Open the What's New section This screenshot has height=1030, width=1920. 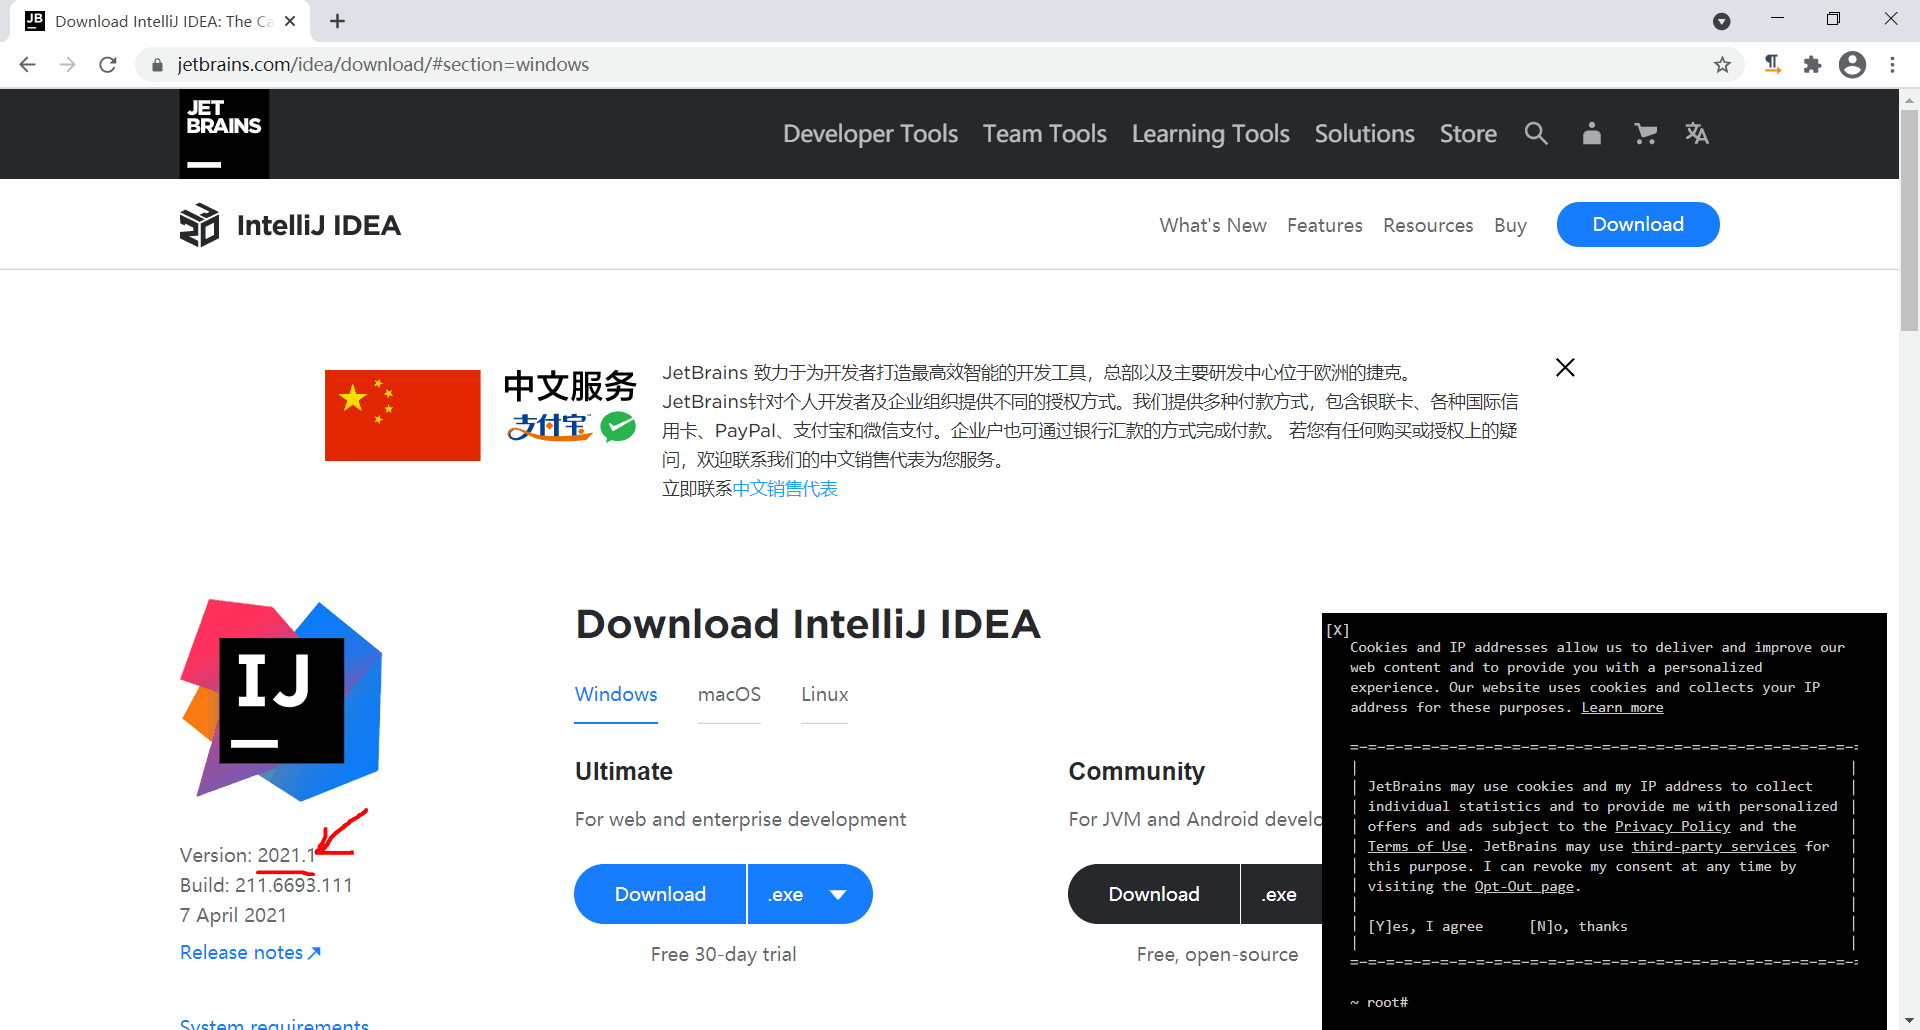coord(1212,225)
